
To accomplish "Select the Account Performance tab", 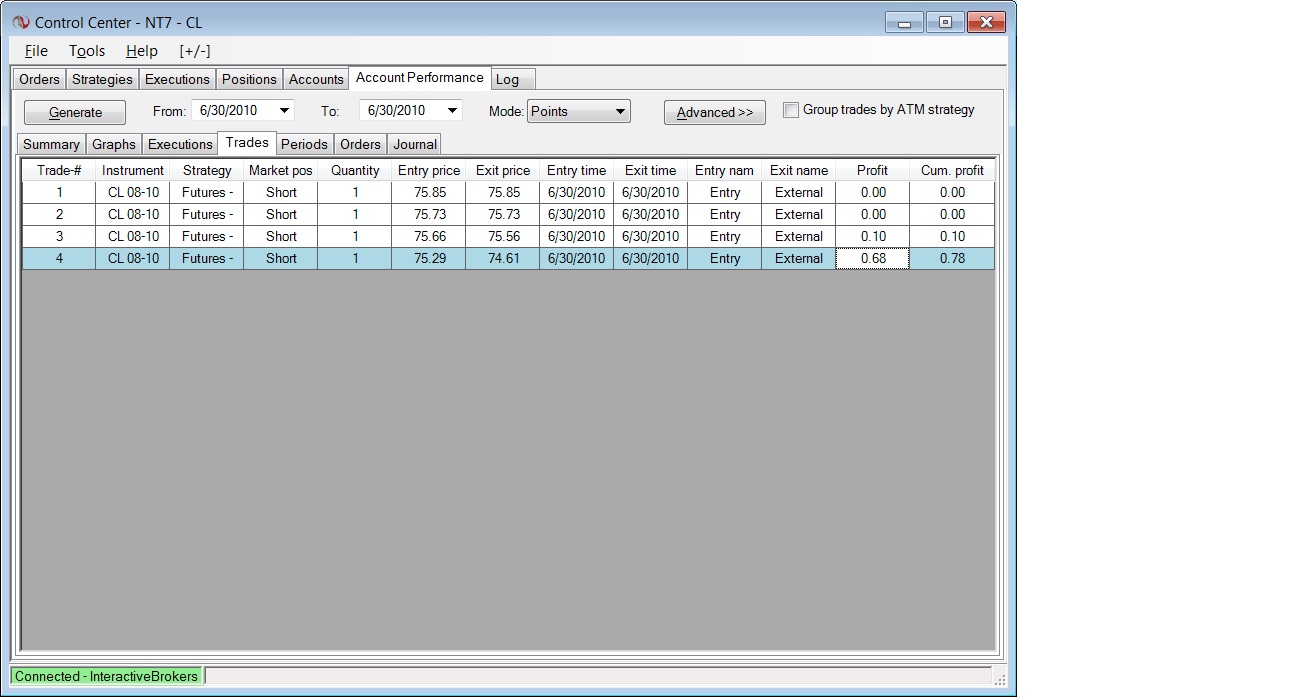I will click(420, 78).
